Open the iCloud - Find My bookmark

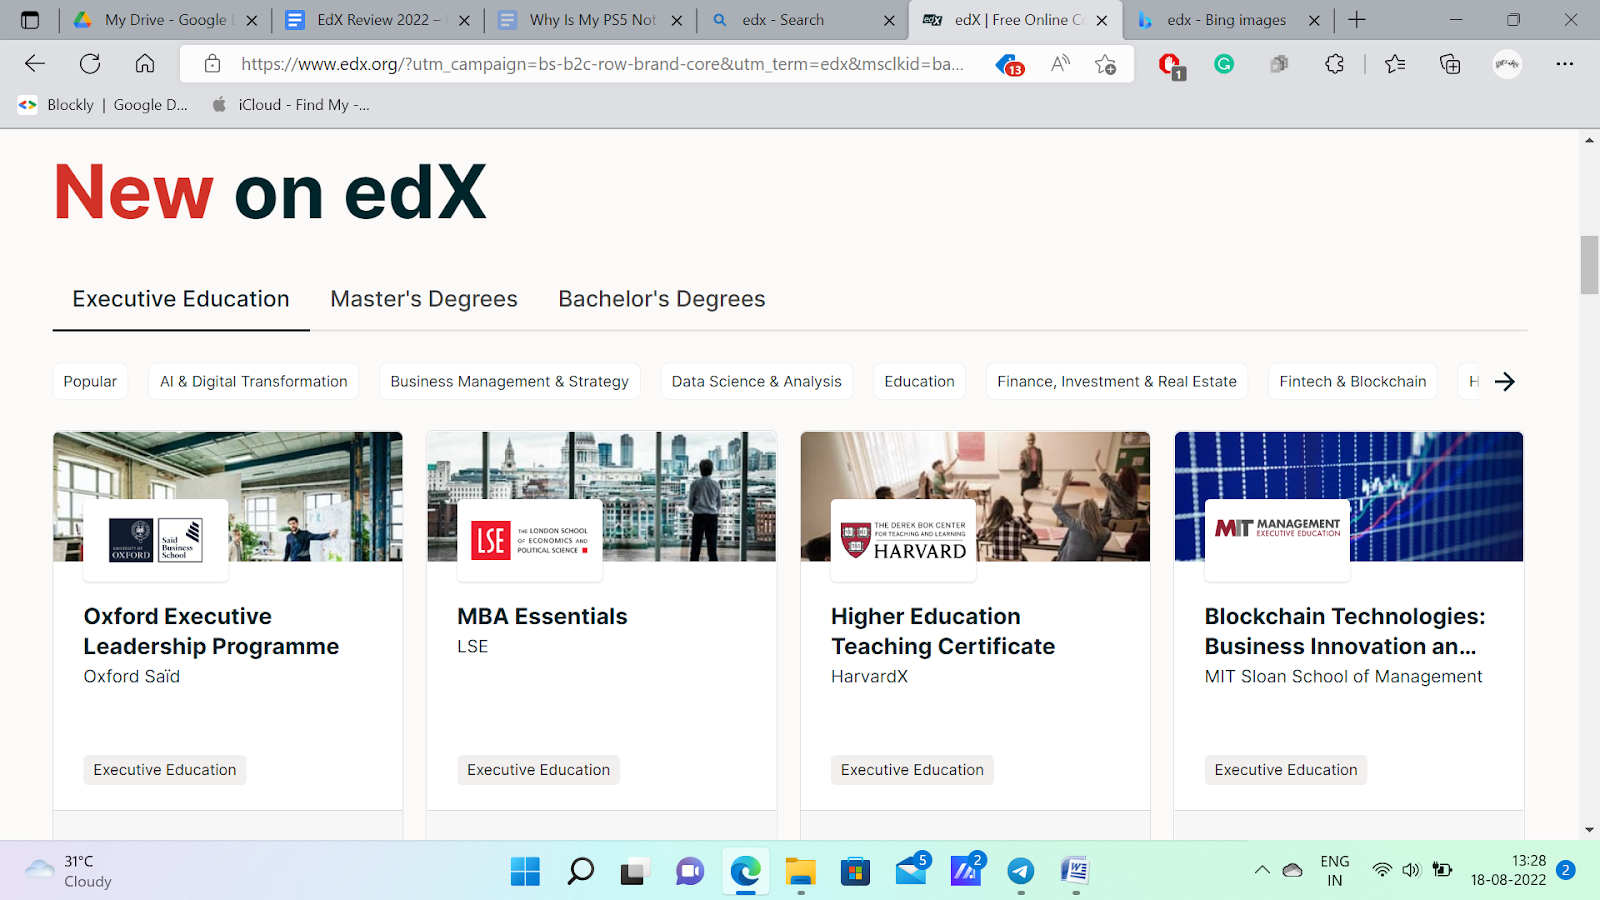pos(290,105)
